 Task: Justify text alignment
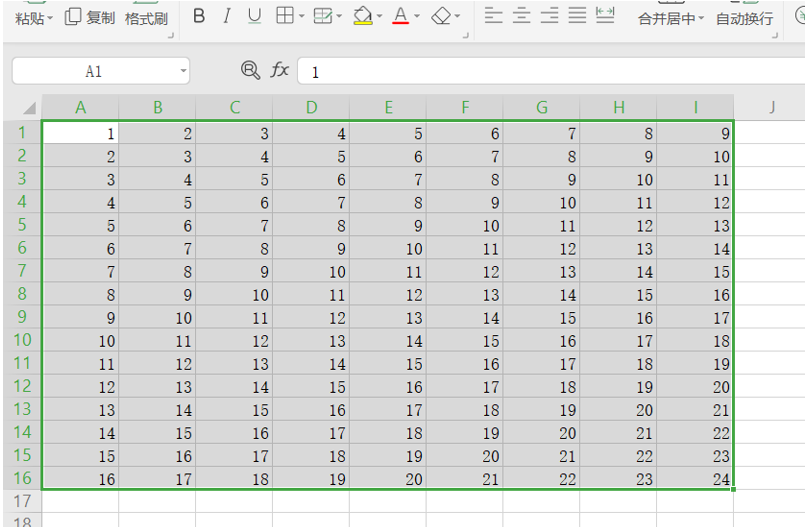point(577,15)
